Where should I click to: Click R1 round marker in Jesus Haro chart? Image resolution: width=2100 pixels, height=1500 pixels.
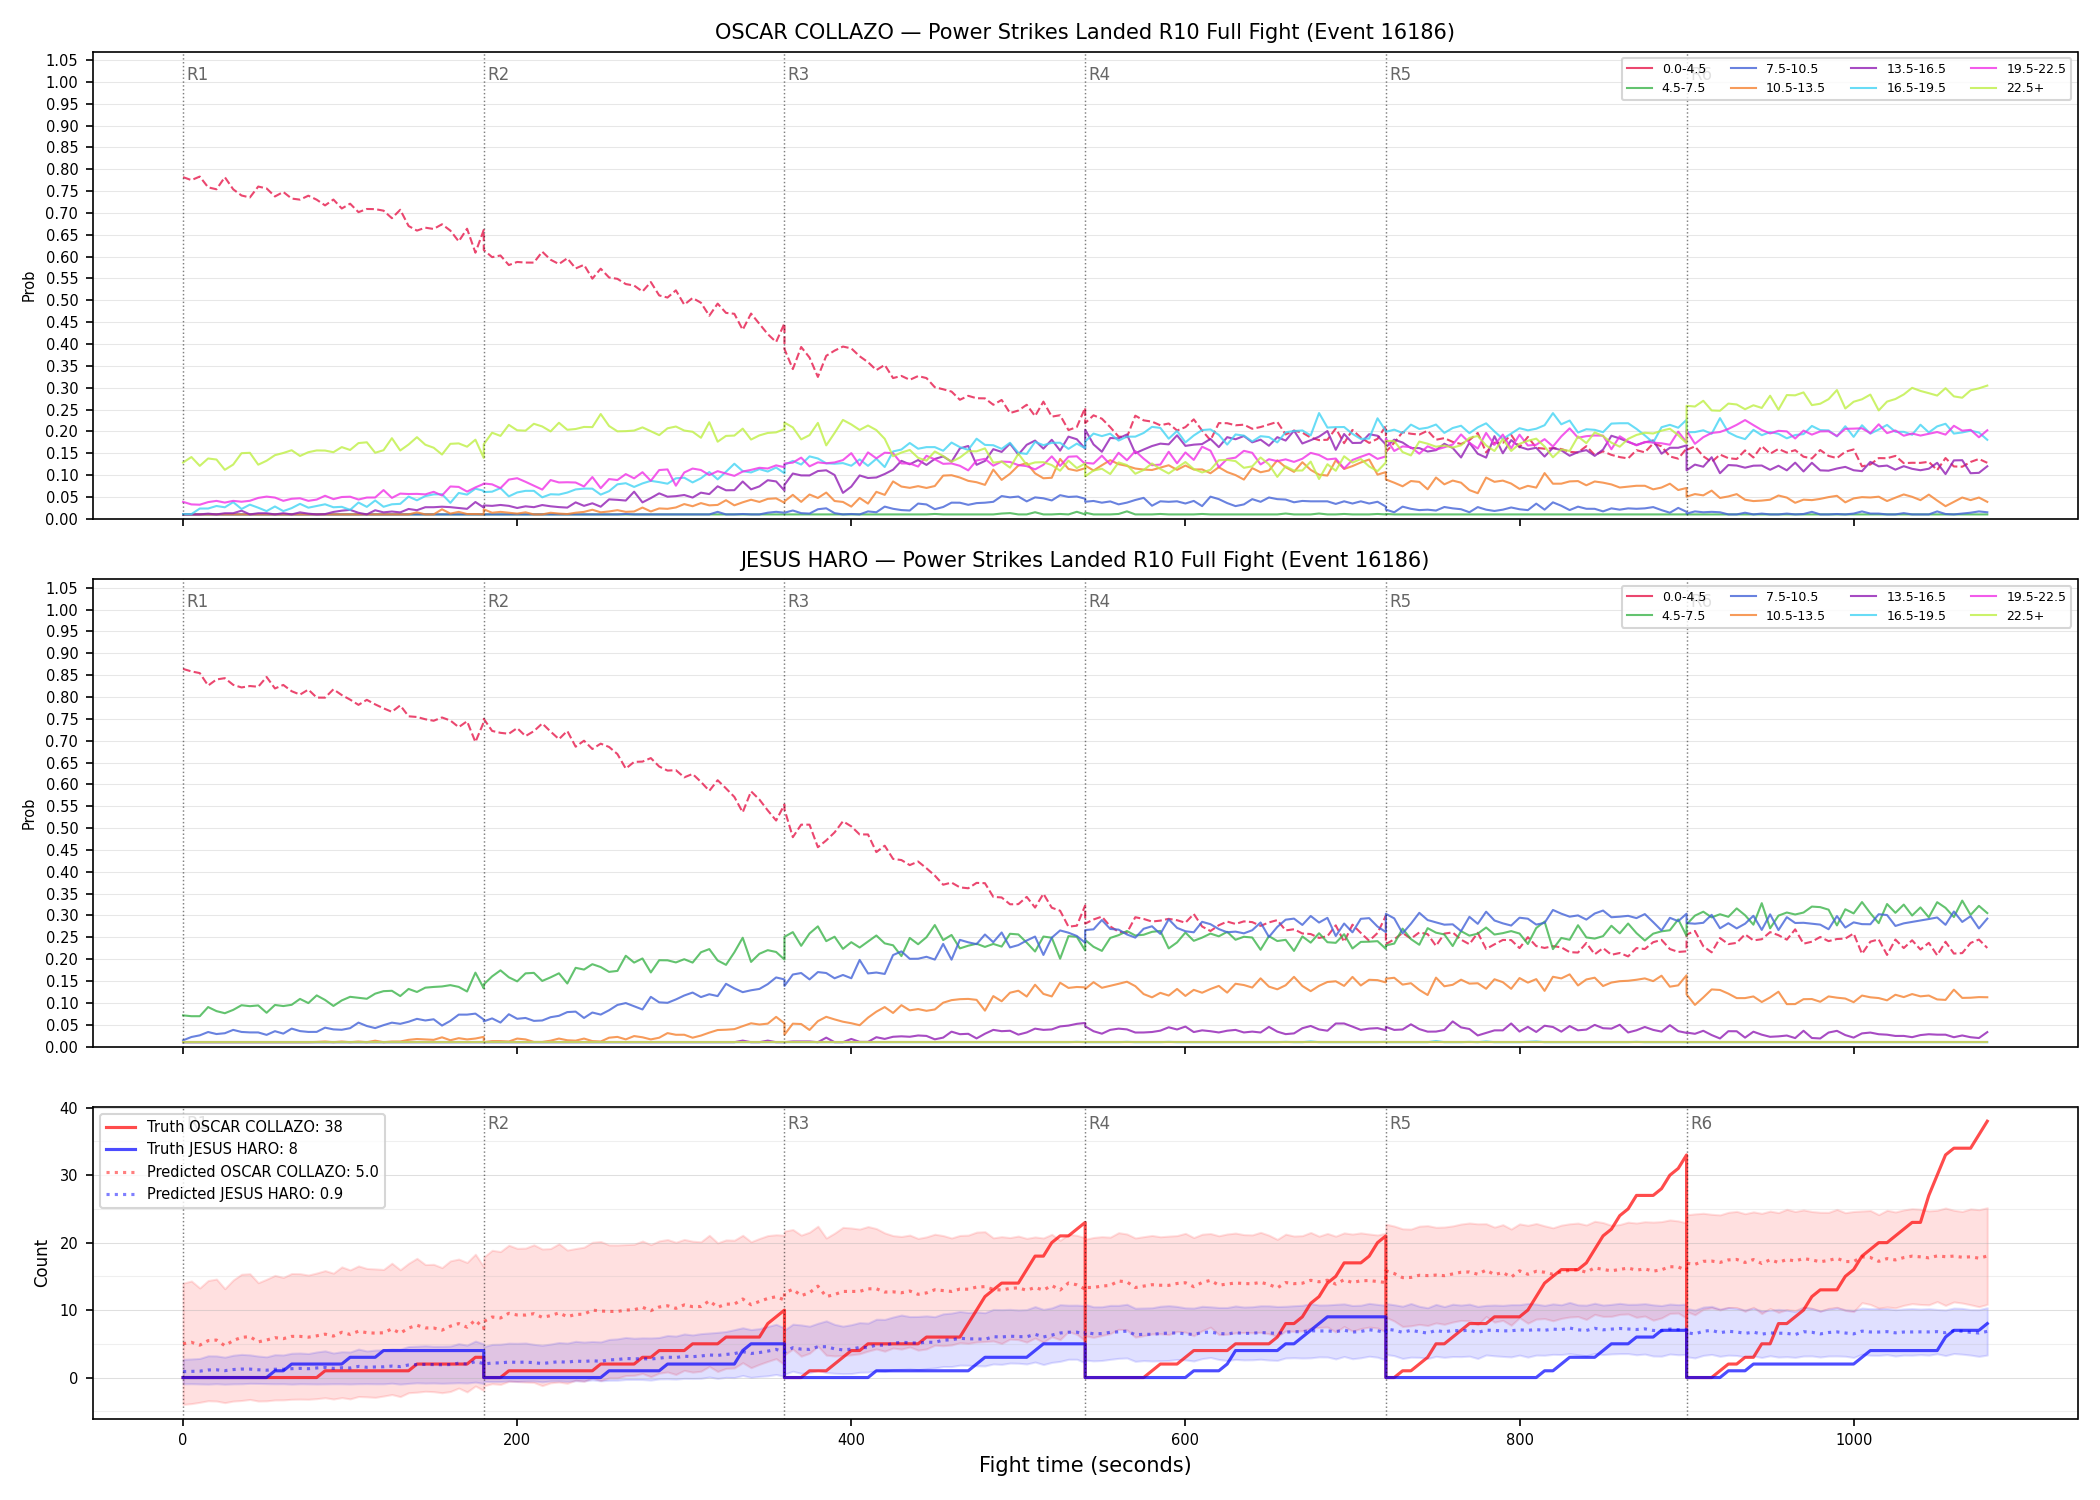coord(197,601)
